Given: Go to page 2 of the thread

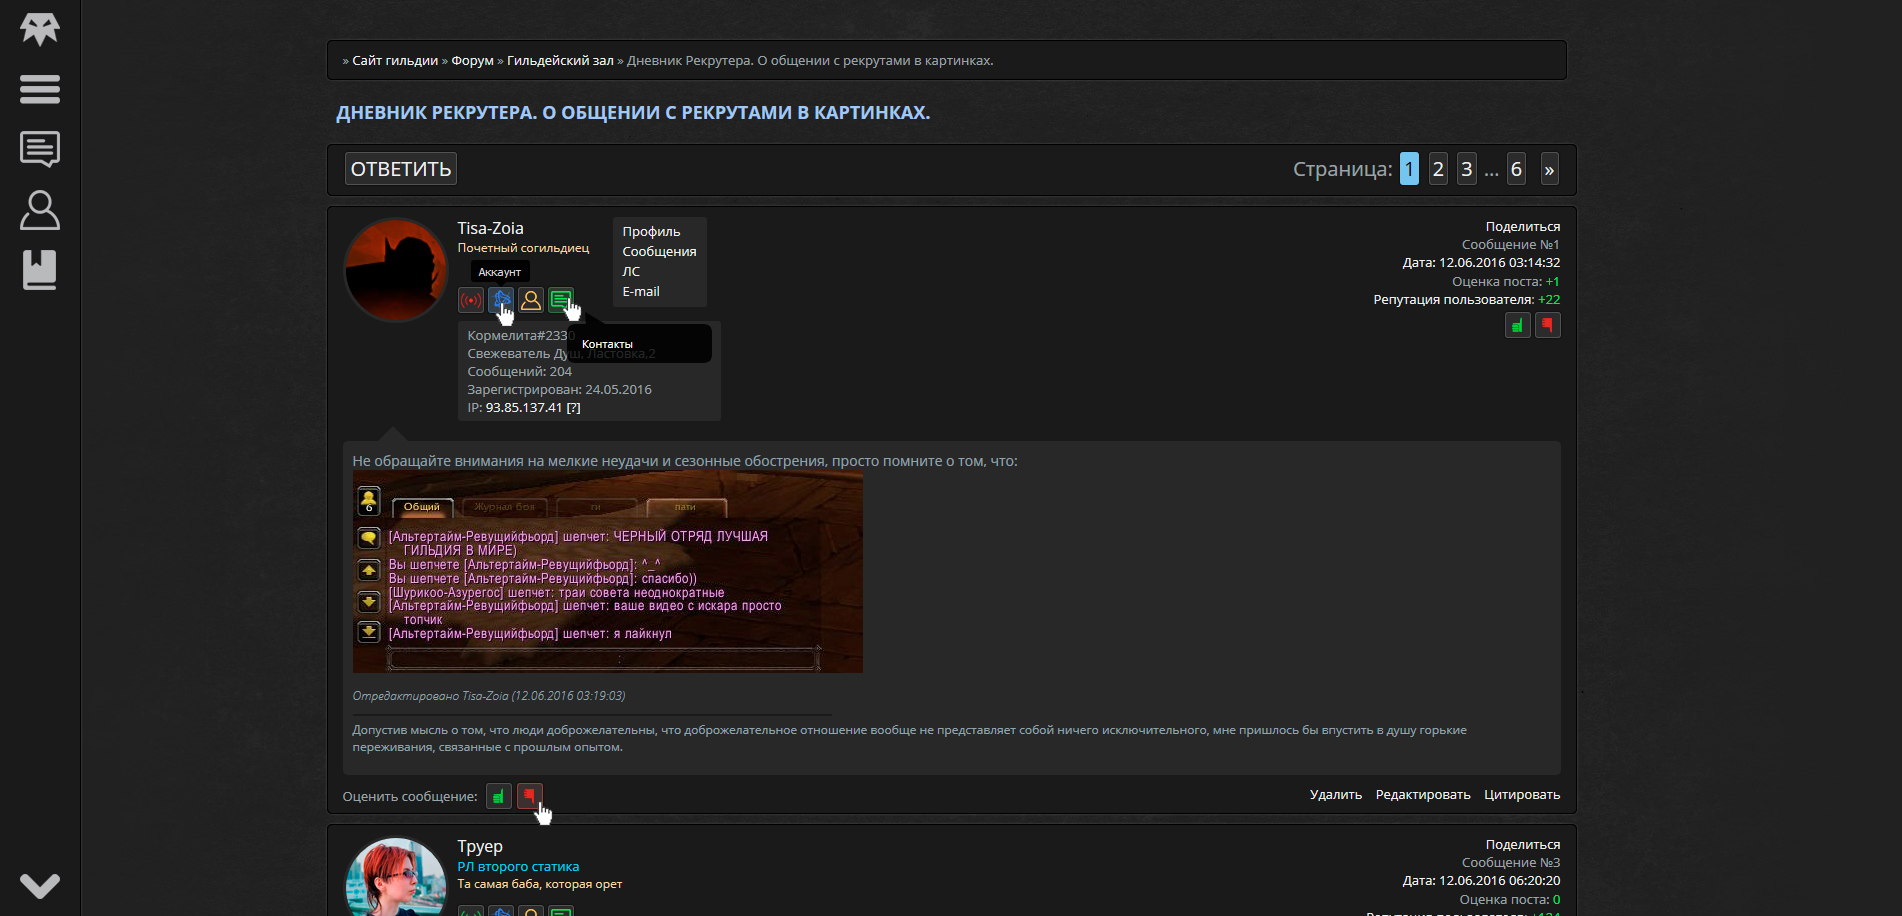Looking at the screenshot, I should pos(1438,169).
